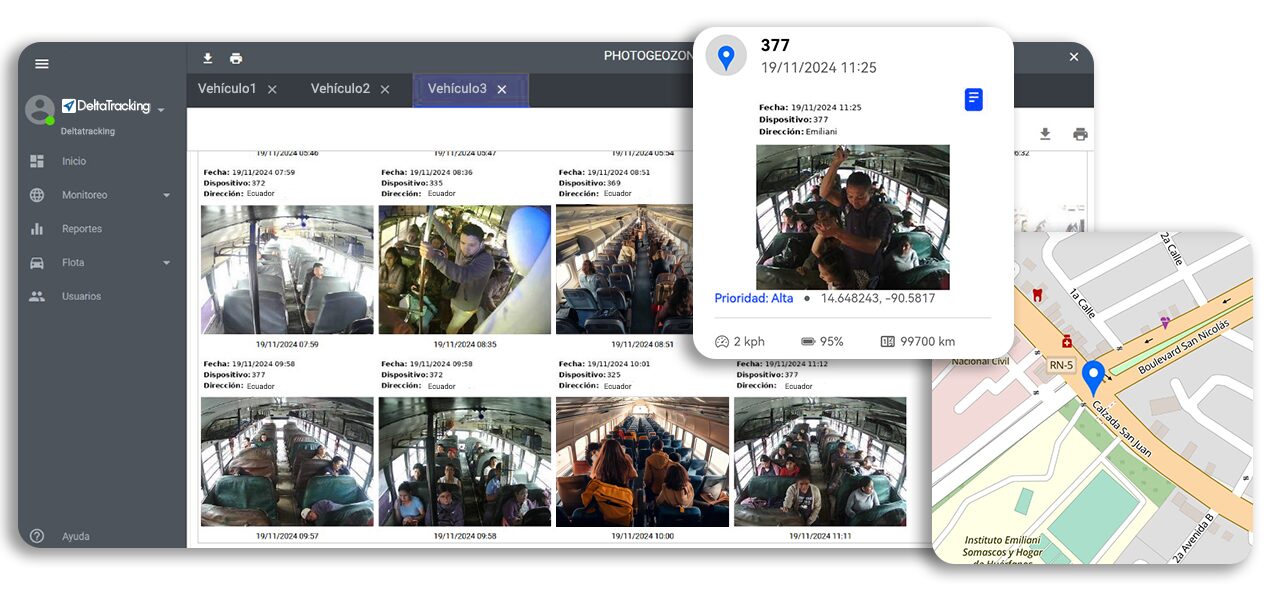Click the print icon in top toolbar
Viewport: 1280px width, 590px height.
(236, 58)
